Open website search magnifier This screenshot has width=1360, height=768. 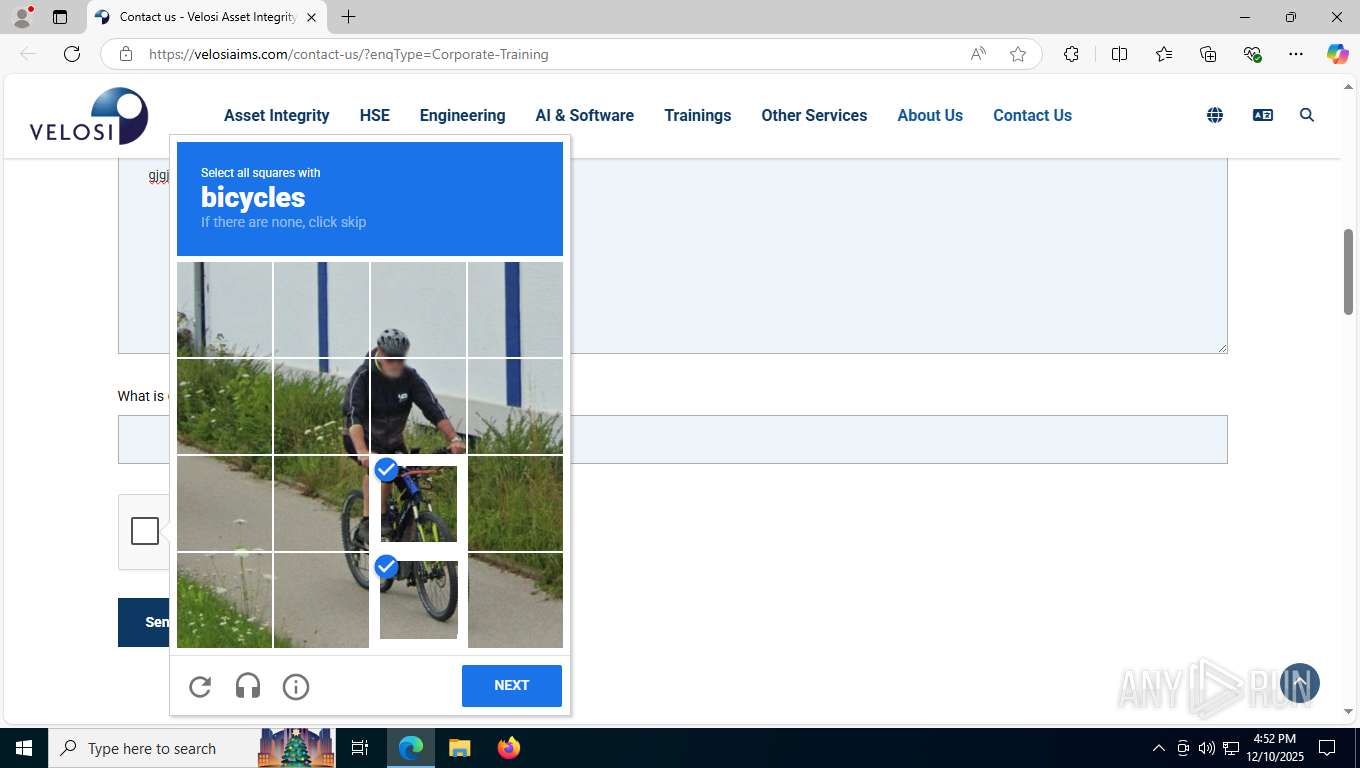point(1307,115)
